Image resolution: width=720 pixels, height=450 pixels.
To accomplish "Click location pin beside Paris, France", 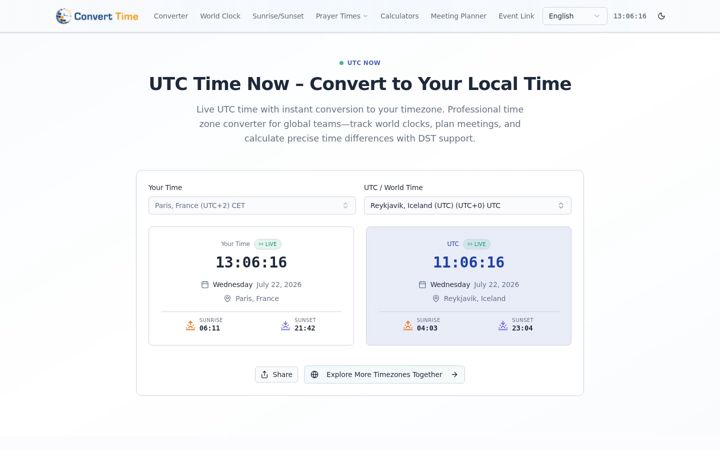I will tap(227, 298).
